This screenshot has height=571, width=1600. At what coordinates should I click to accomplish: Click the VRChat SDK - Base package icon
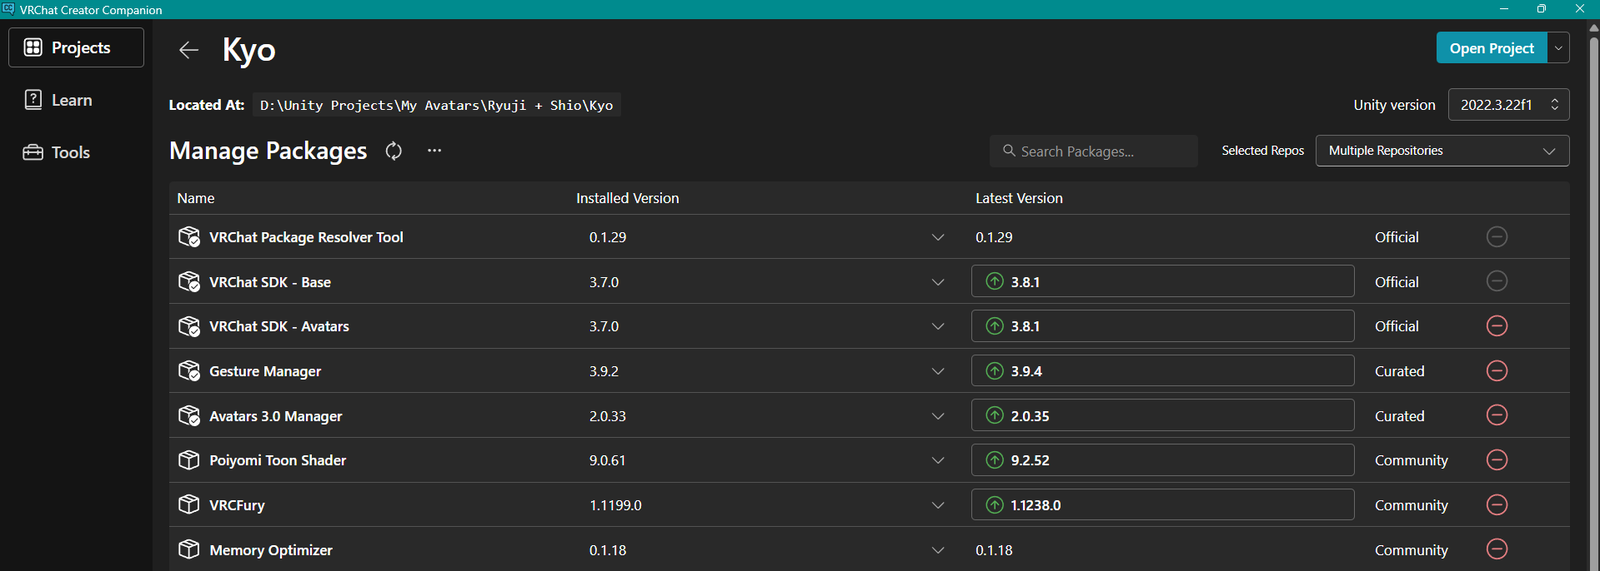[189, 282]
